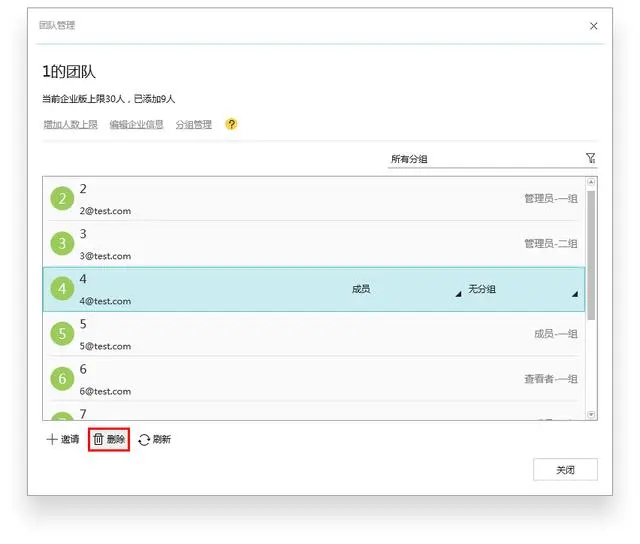The width and height of the screenshot is (640, 544).
Task: Select the email 2@test.com
Action: (x=105, y=211)
